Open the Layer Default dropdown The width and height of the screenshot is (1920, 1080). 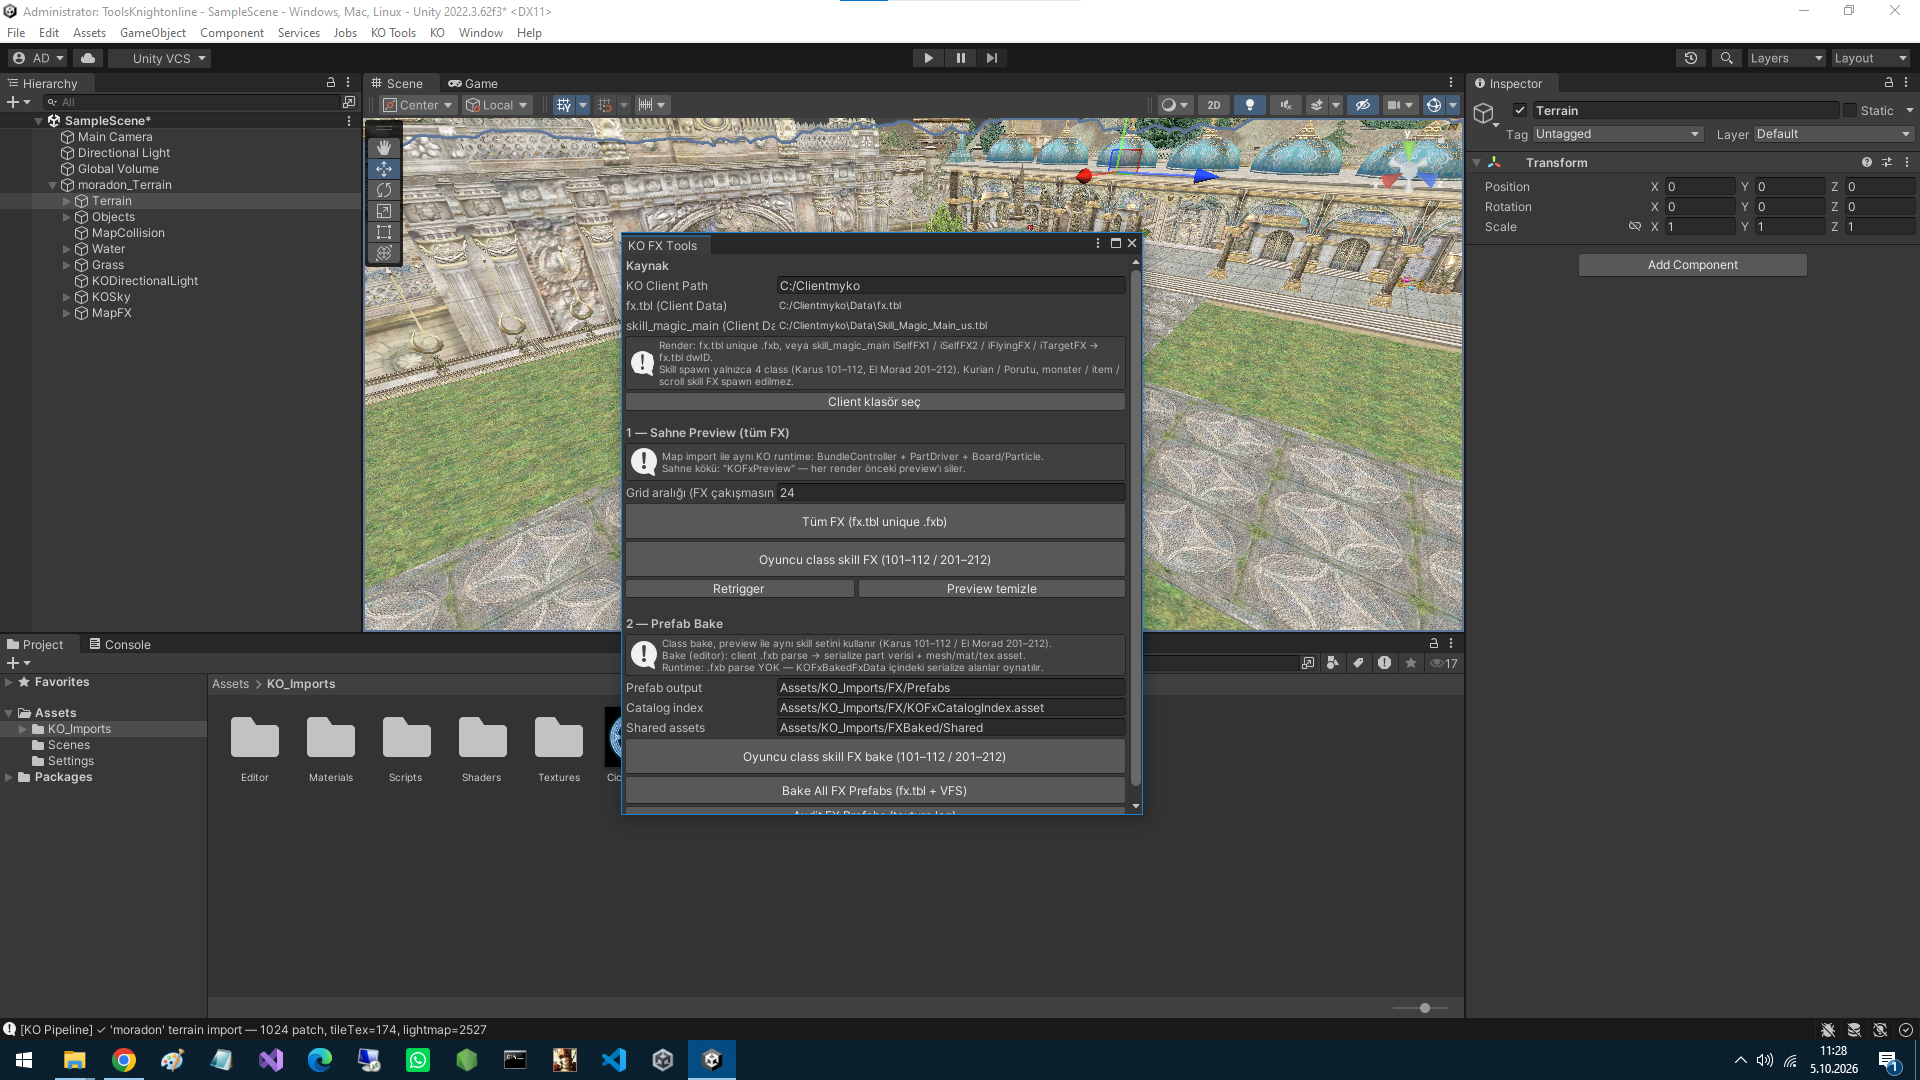coord(1833,134)
